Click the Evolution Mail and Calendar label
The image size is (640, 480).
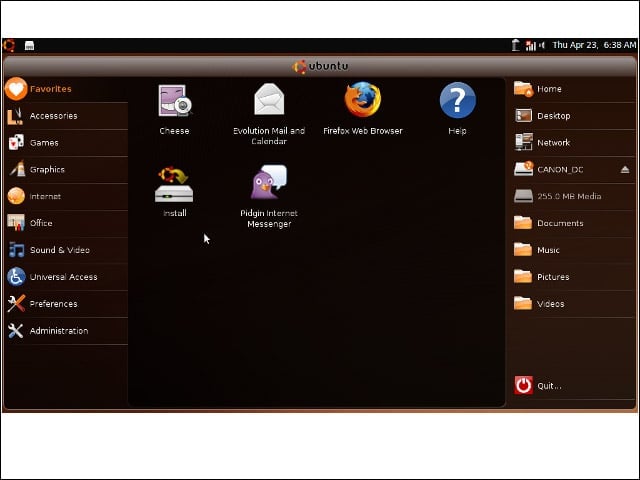(x=269, y=136)
